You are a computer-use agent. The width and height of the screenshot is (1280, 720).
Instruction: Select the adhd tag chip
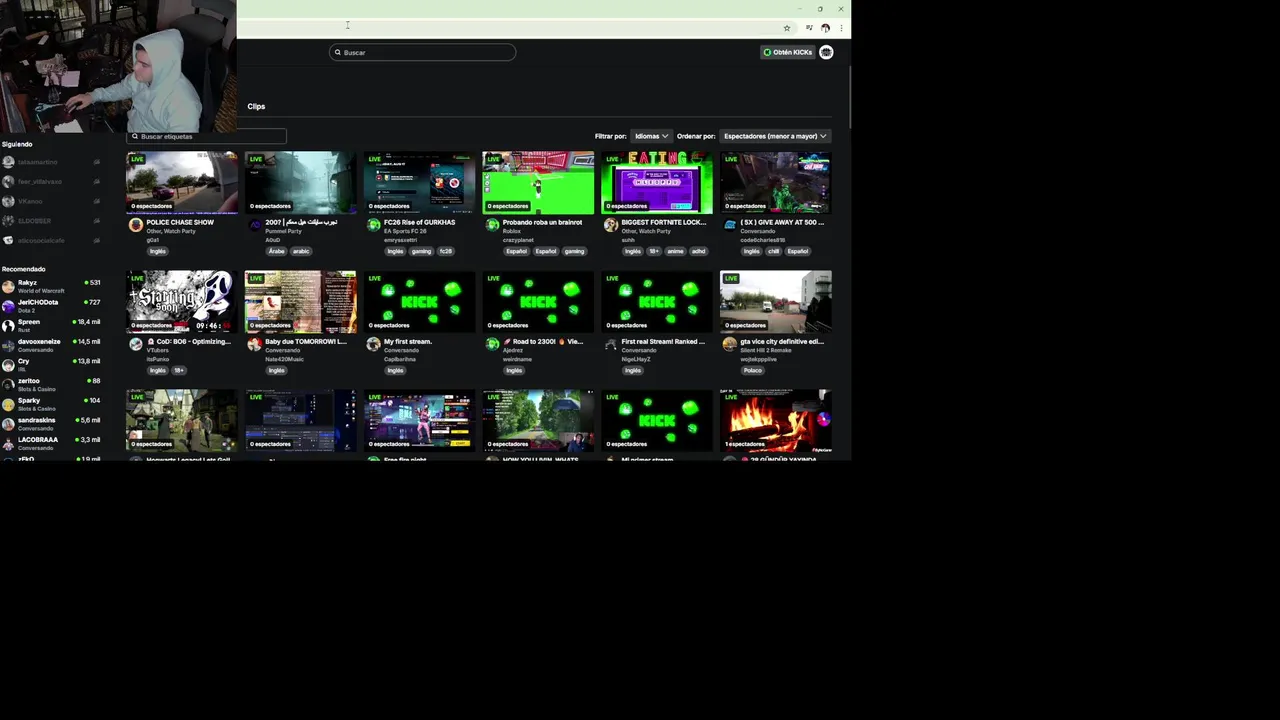[x=699, y=251]
